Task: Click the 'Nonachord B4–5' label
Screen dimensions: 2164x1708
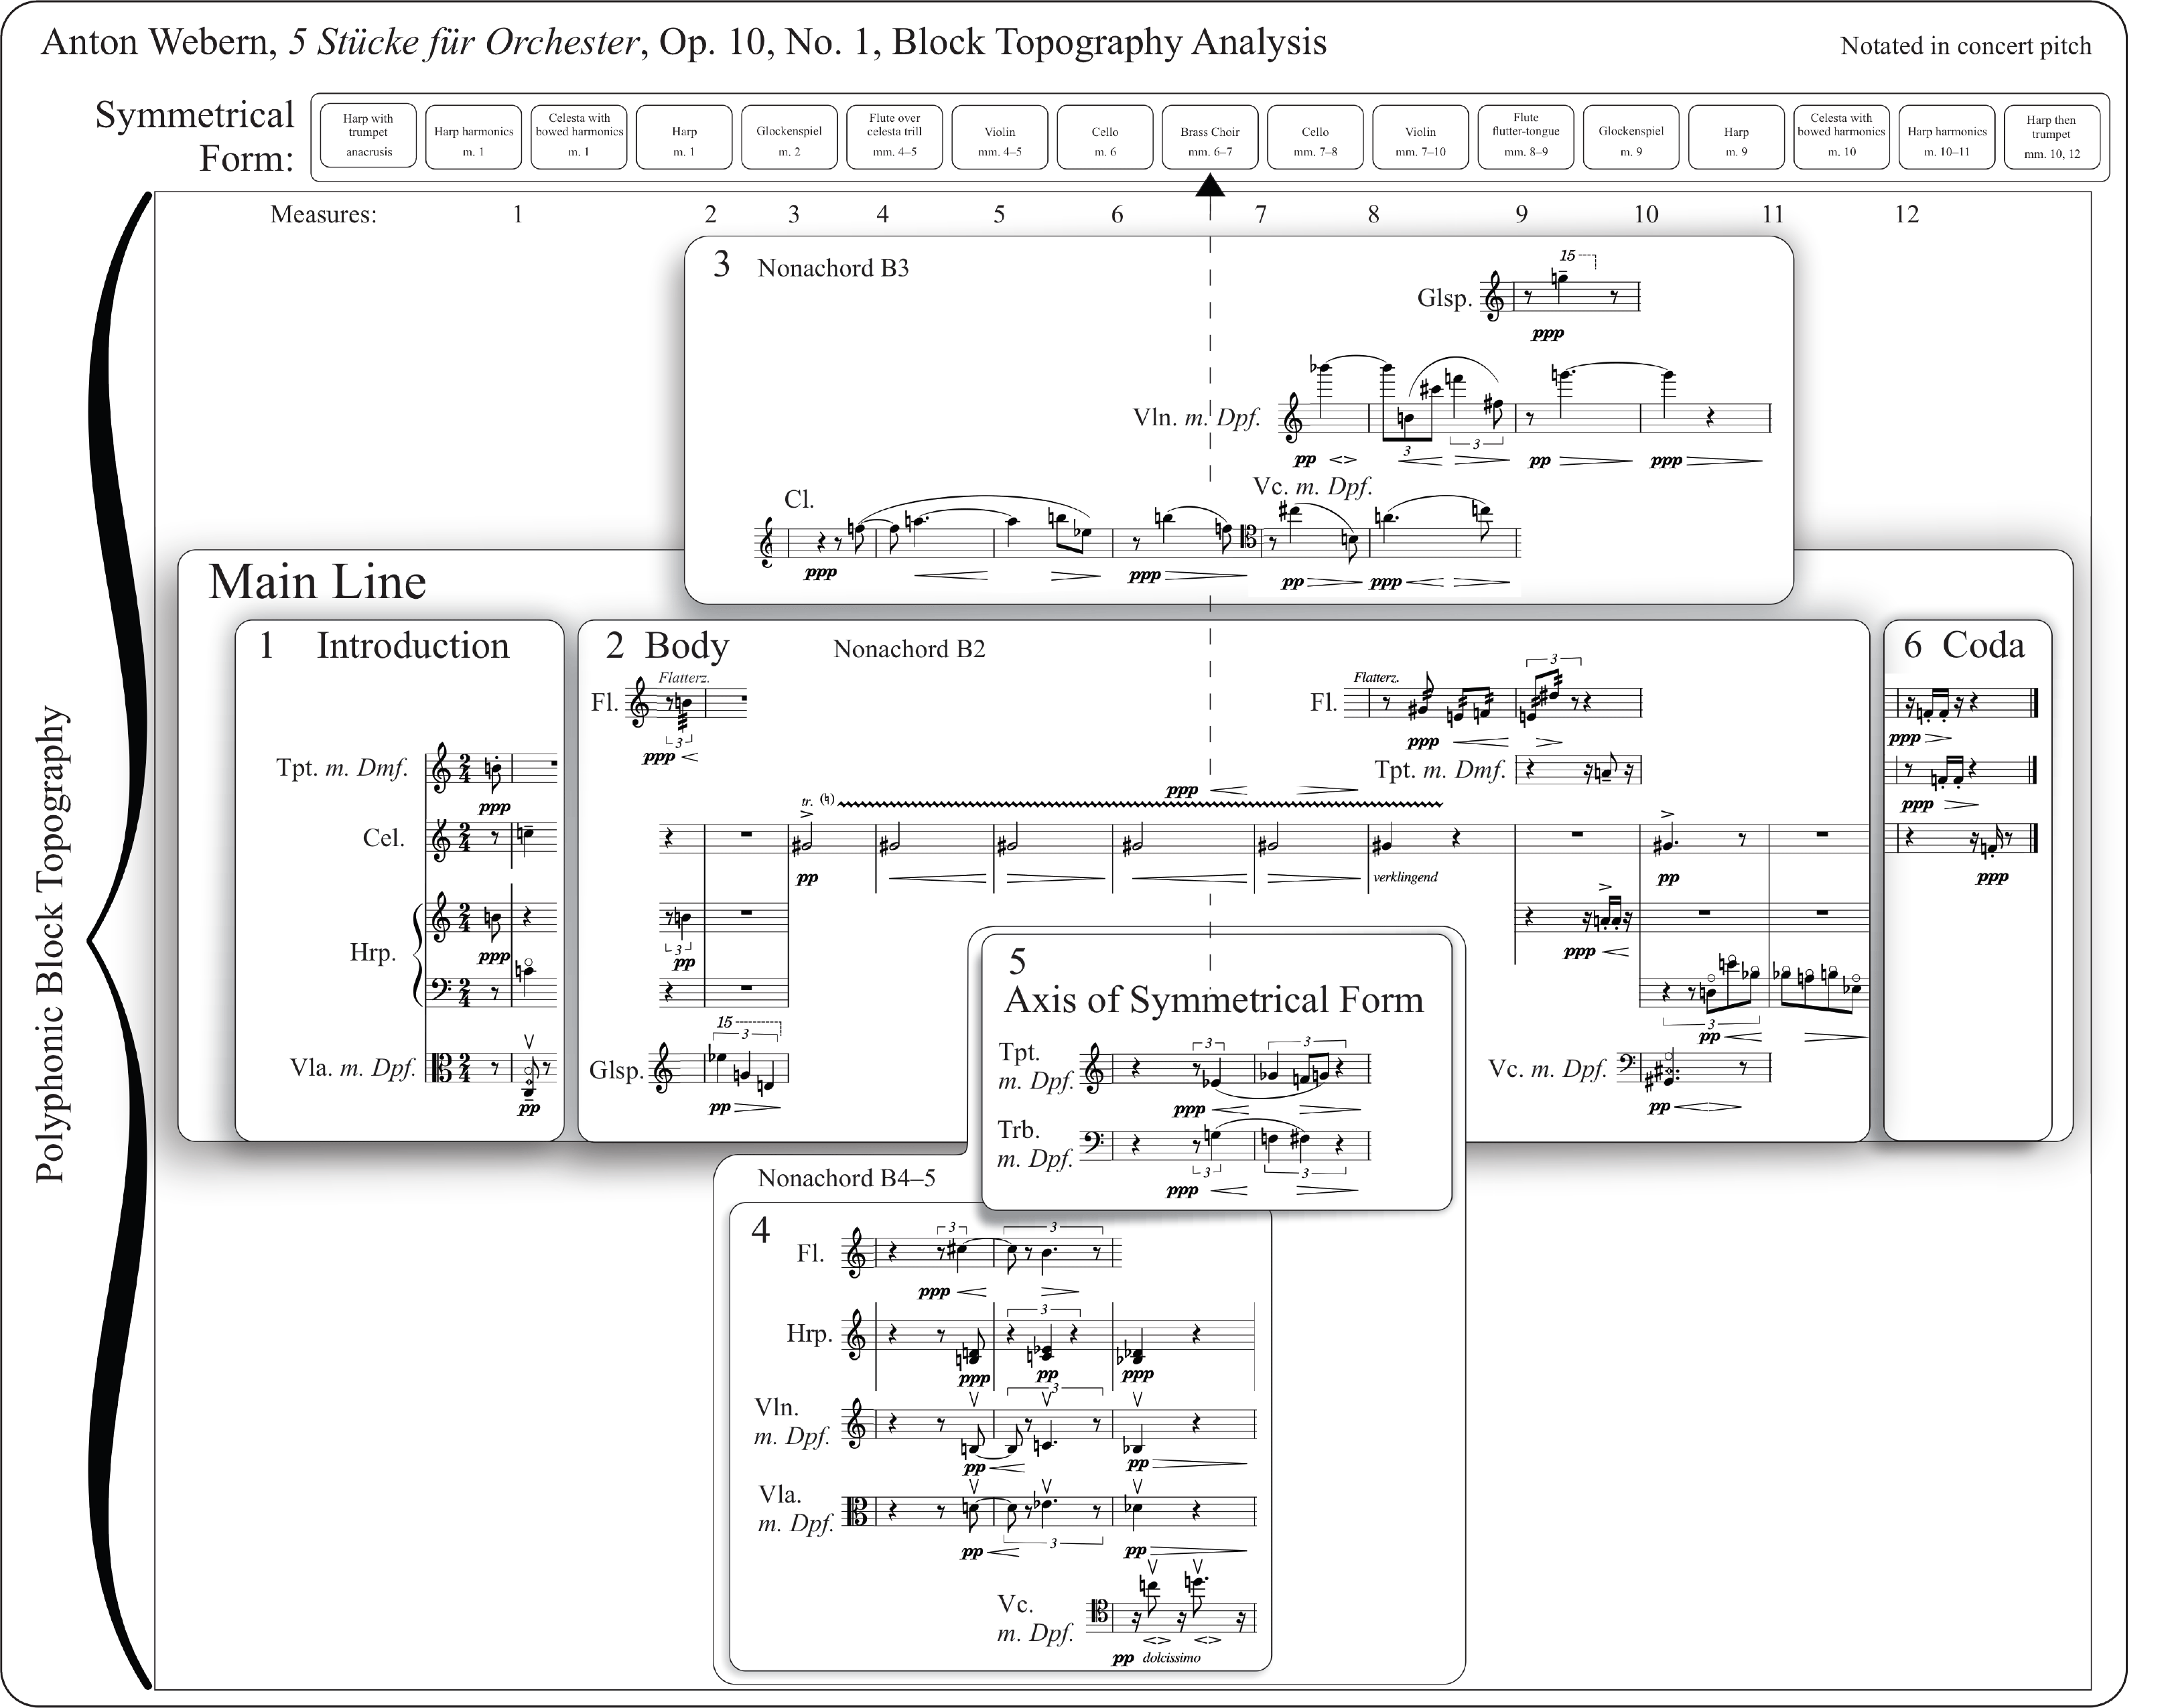Action: pyautogui.click(x=846, y=1178)
